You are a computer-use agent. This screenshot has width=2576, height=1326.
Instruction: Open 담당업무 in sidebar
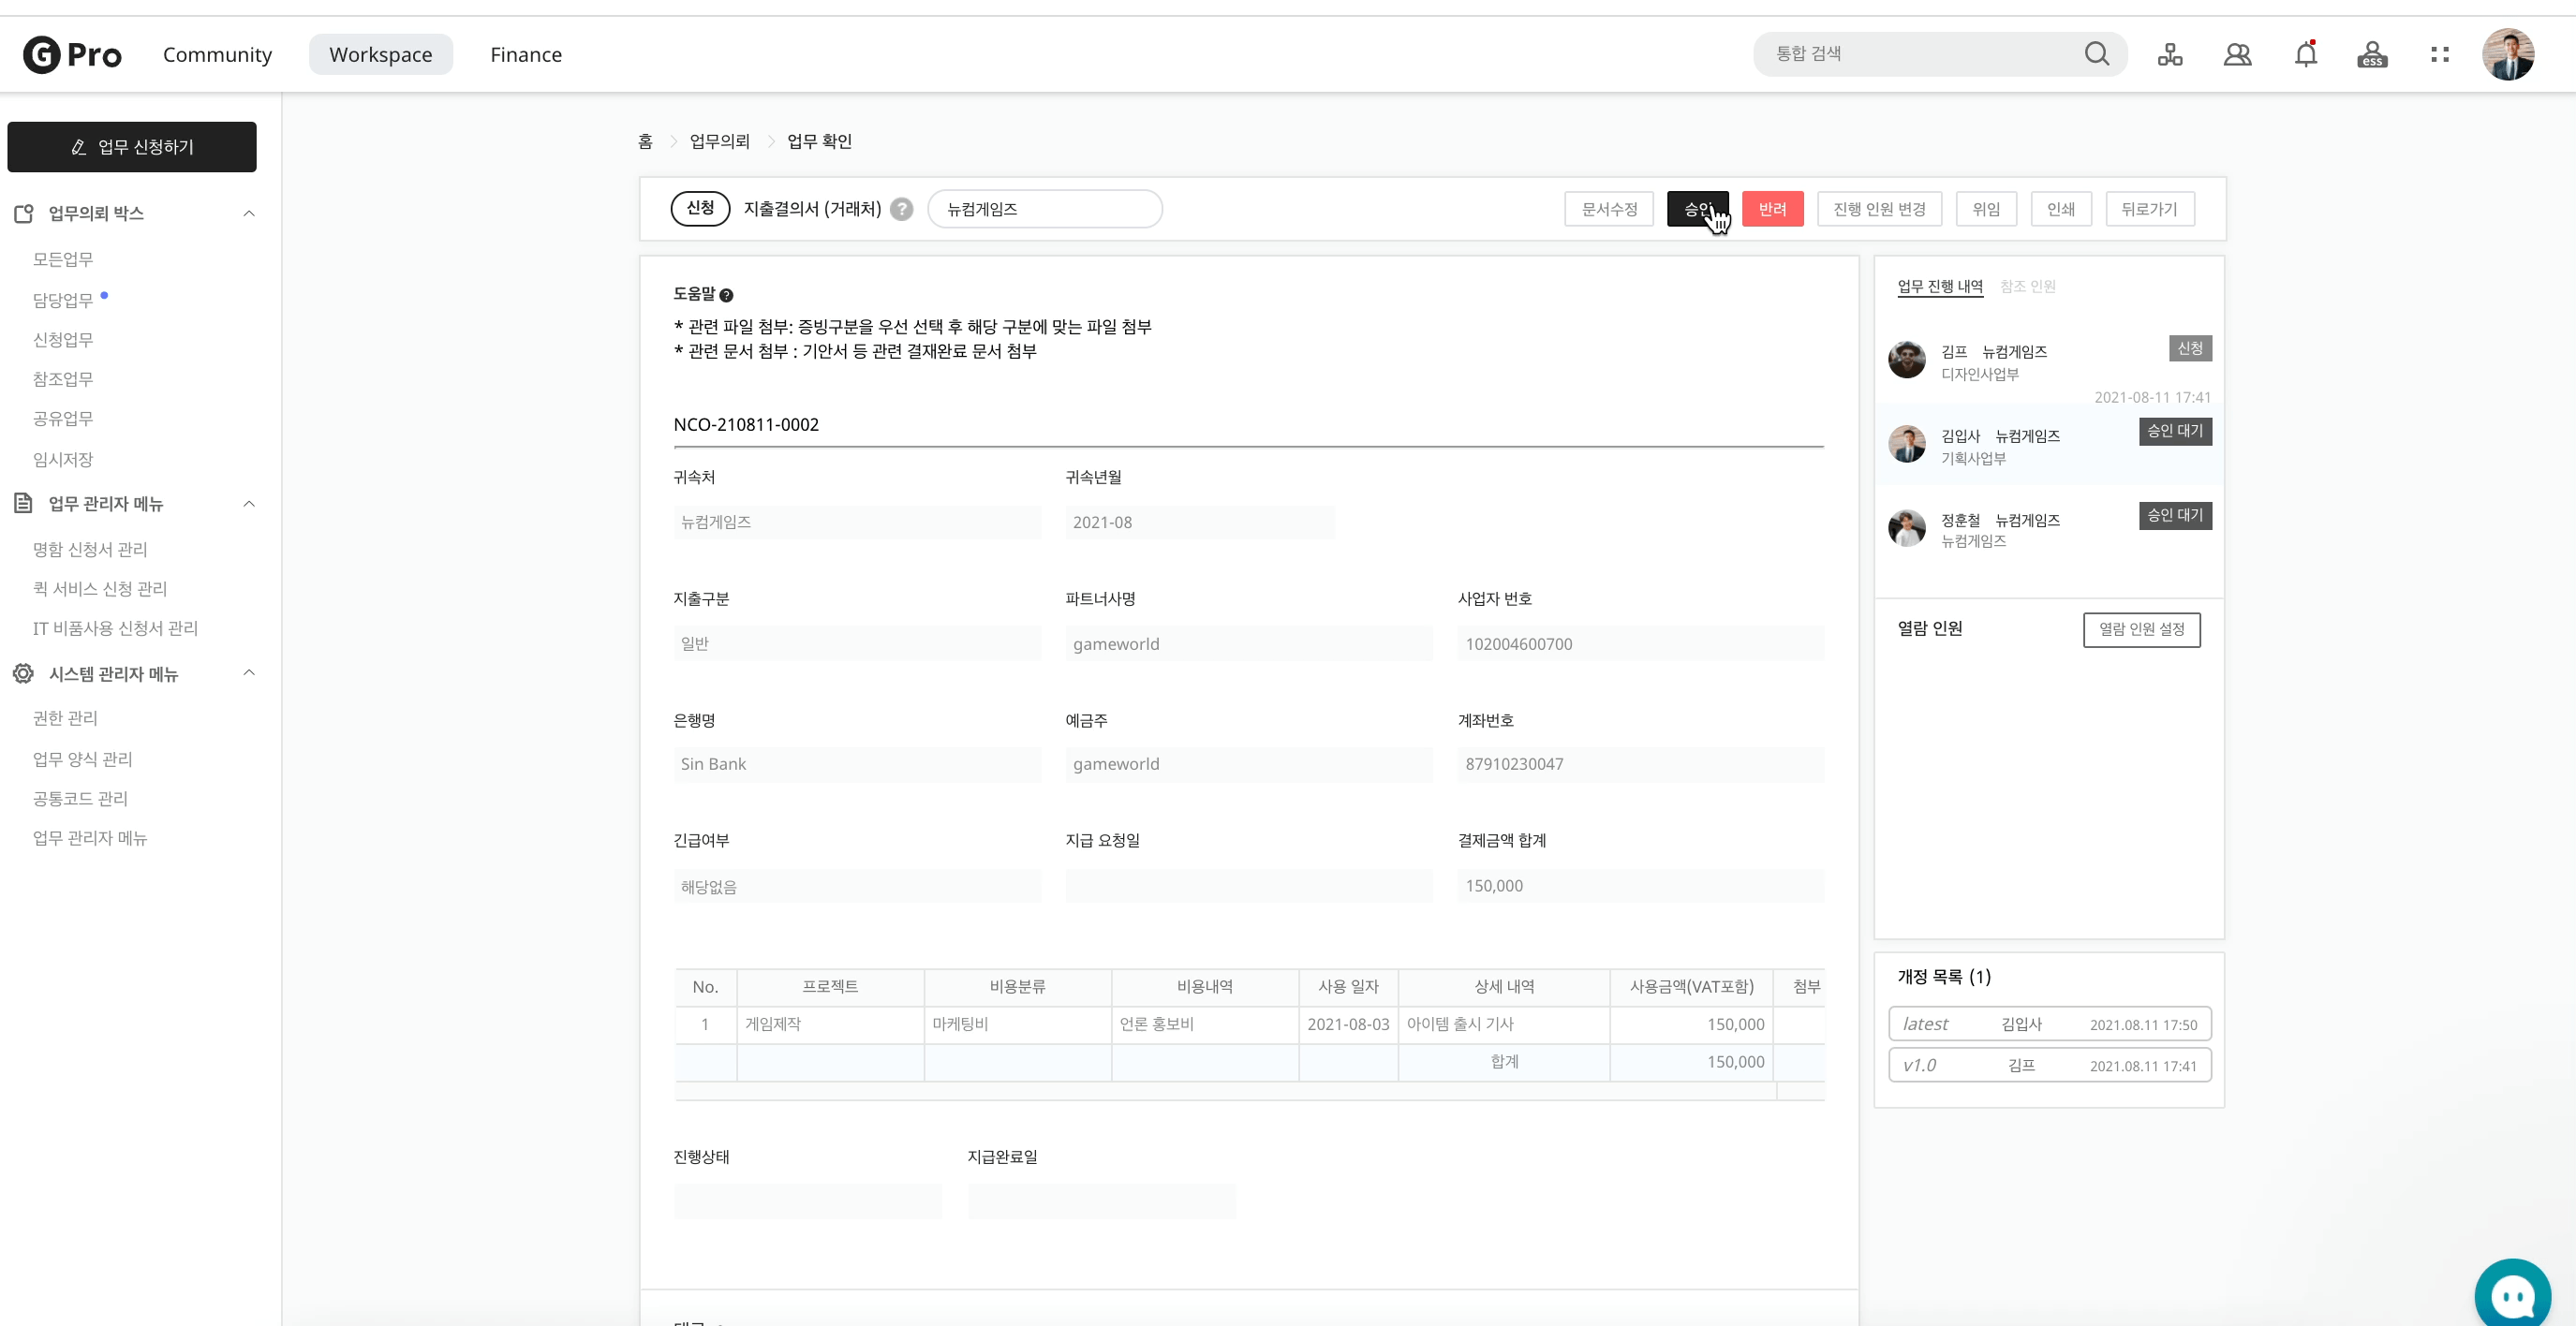62,300
